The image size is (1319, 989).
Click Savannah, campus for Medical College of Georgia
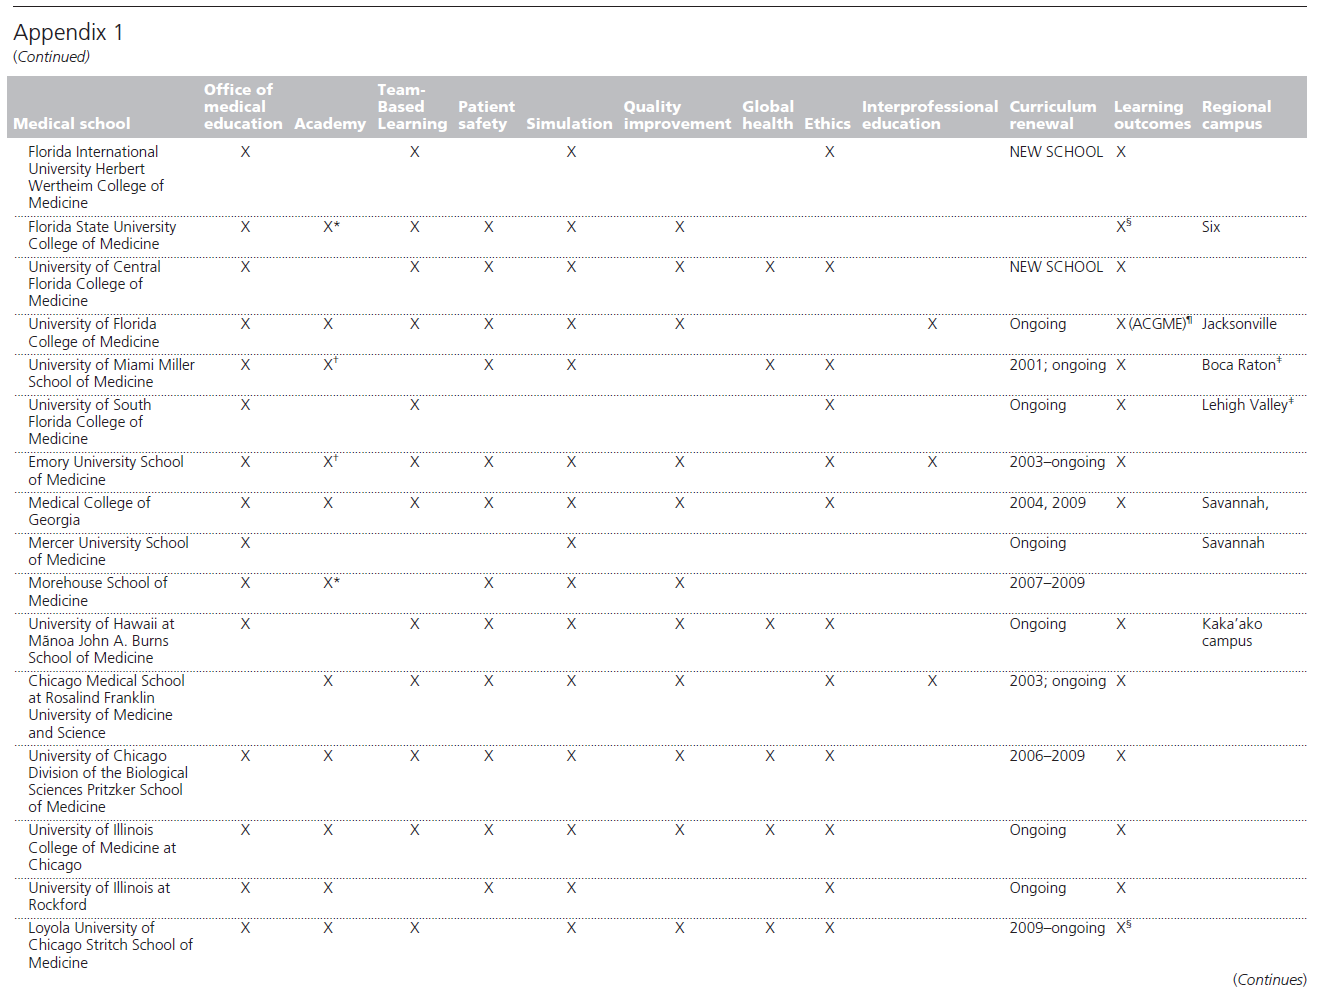1235,503
